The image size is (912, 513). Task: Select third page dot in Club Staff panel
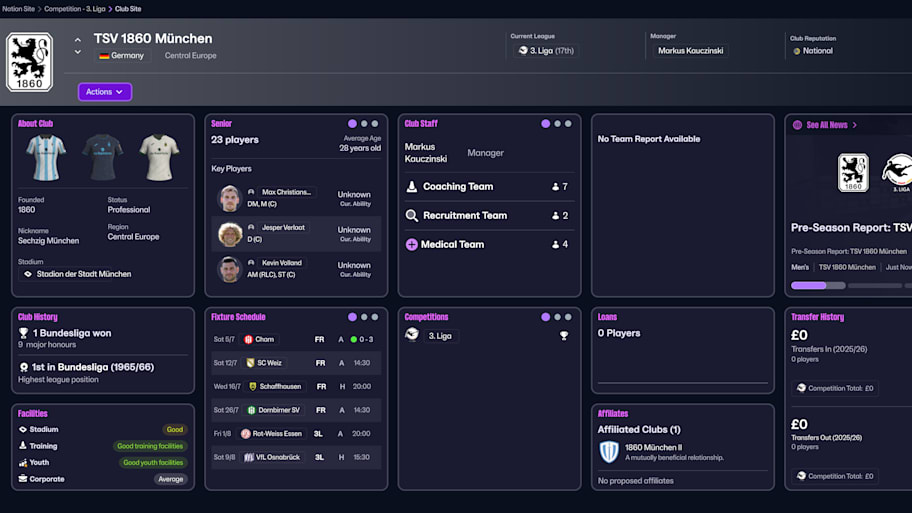[568, 124]
